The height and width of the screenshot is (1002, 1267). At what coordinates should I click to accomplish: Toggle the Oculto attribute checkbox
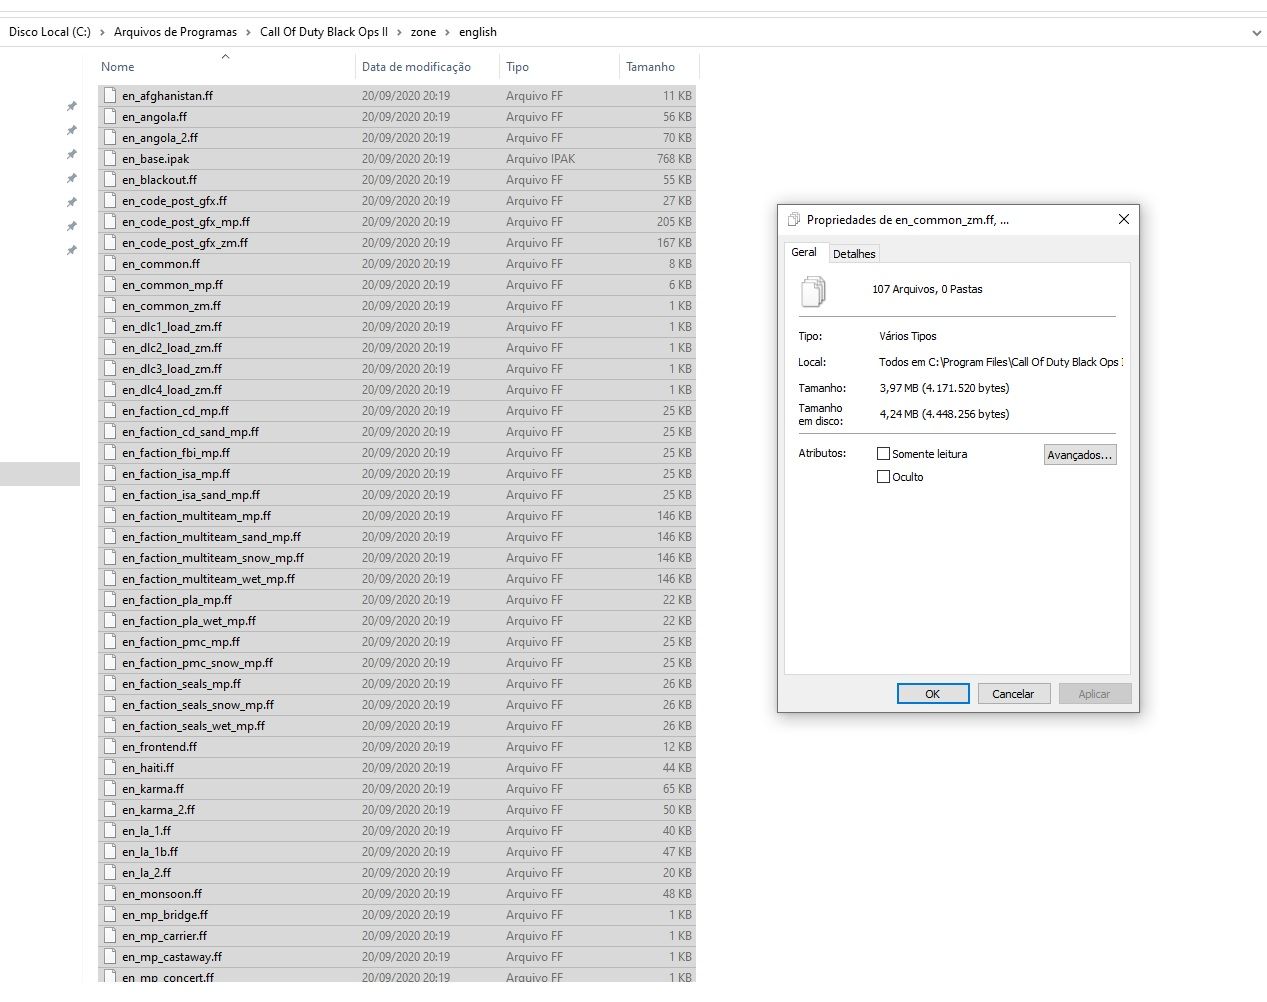point(883,477)
